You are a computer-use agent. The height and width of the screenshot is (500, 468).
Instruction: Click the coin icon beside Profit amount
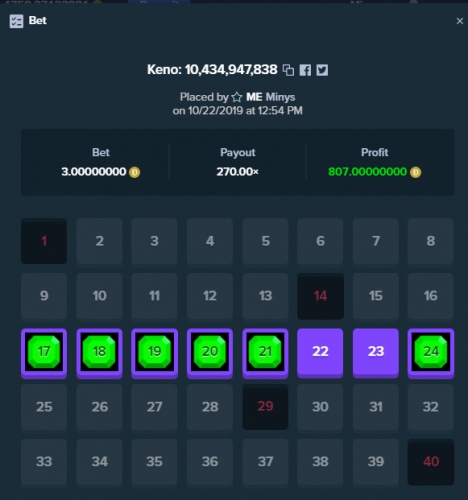click(x=415, y=172)
